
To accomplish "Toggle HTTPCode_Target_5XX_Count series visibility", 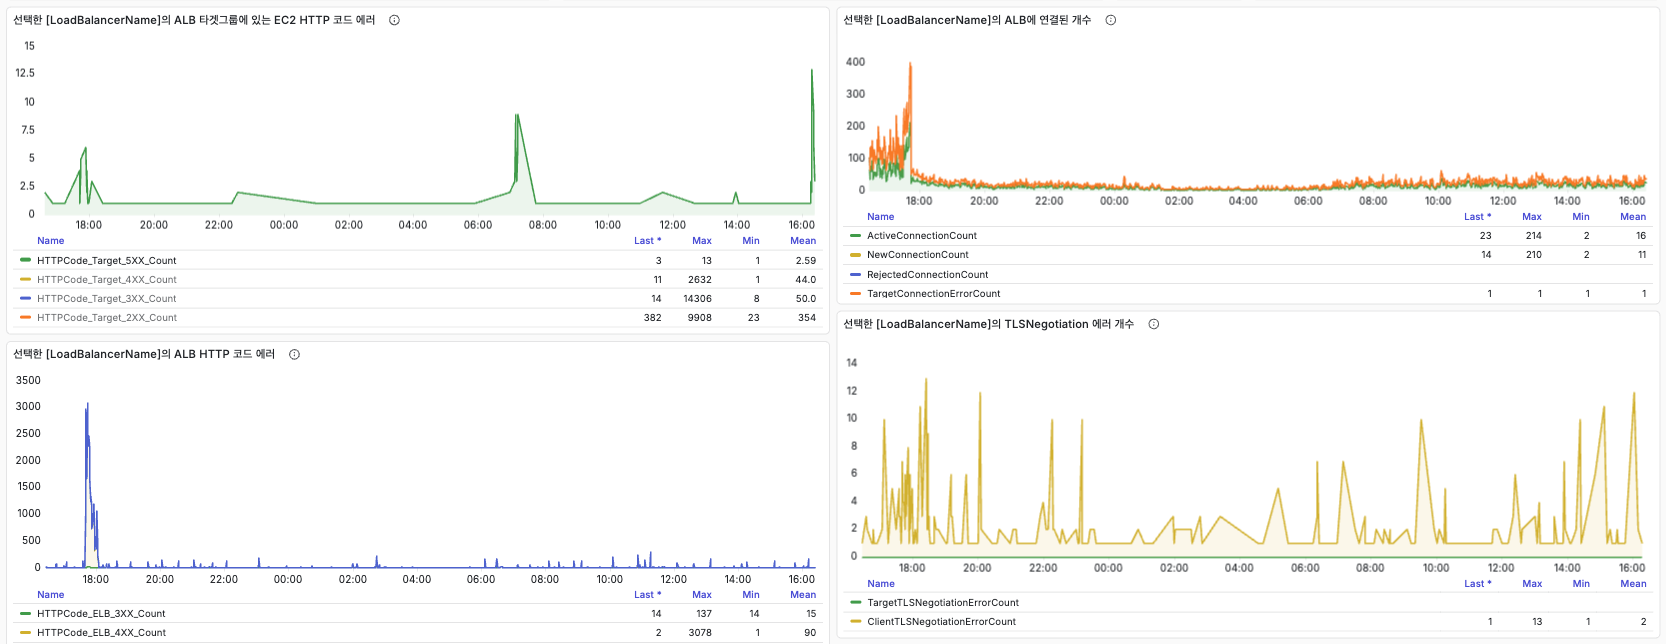I will [106, 261].
